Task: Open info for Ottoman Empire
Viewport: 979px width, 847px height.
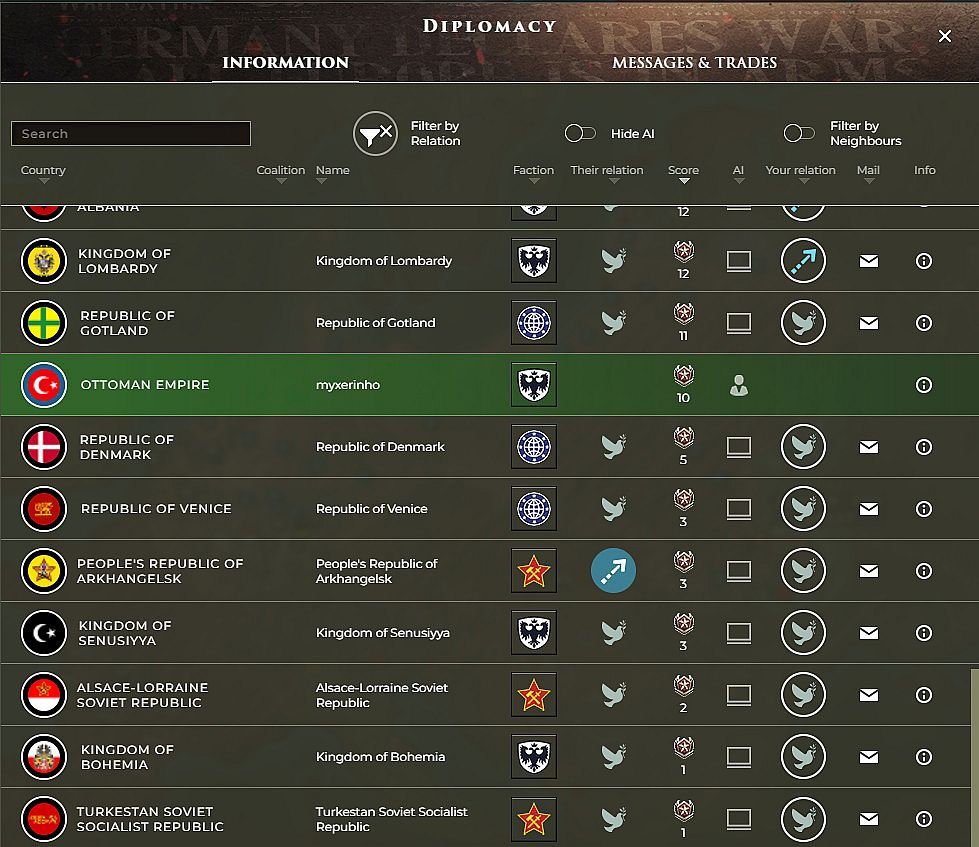Action: click(x=924, y=385)
